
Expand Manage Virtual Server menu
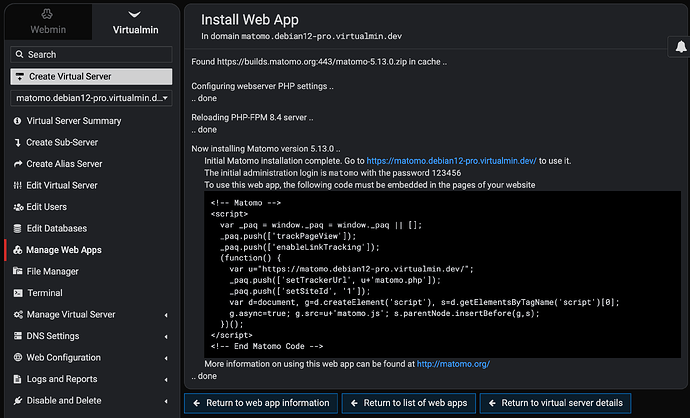point(71,315)
